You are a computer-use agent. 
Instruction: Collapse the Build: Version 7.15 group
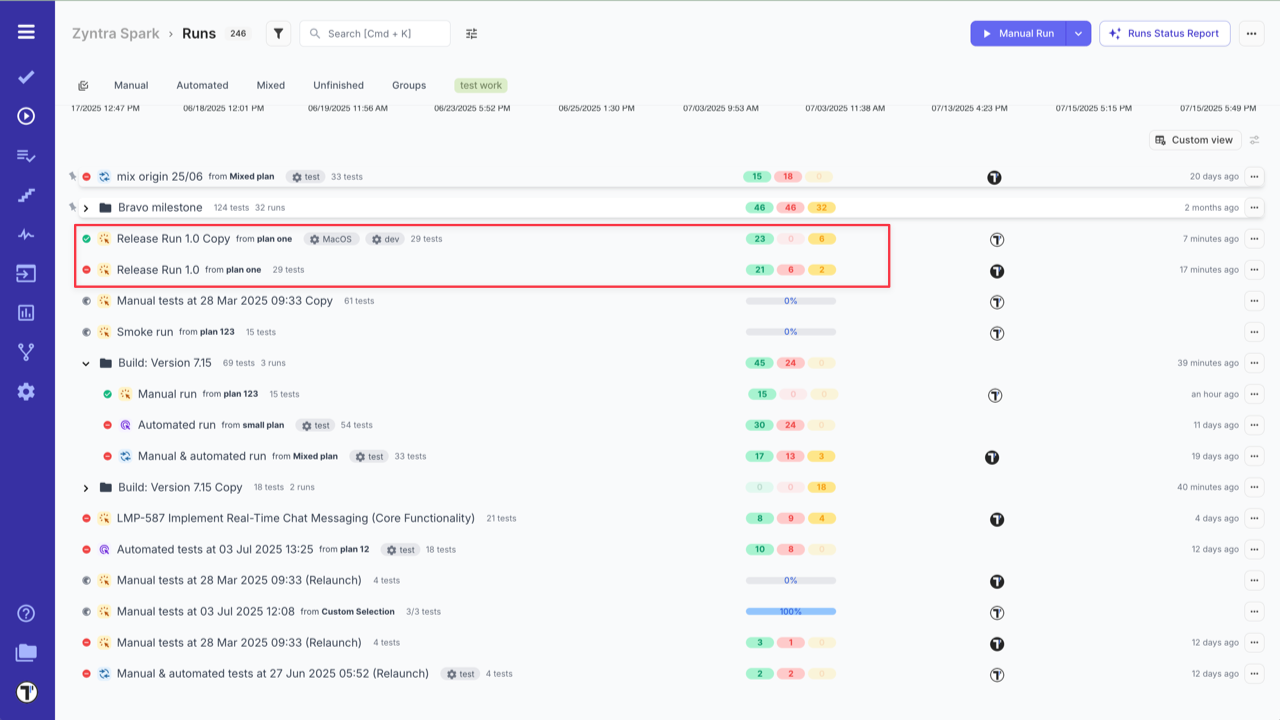tap(86, 363)
